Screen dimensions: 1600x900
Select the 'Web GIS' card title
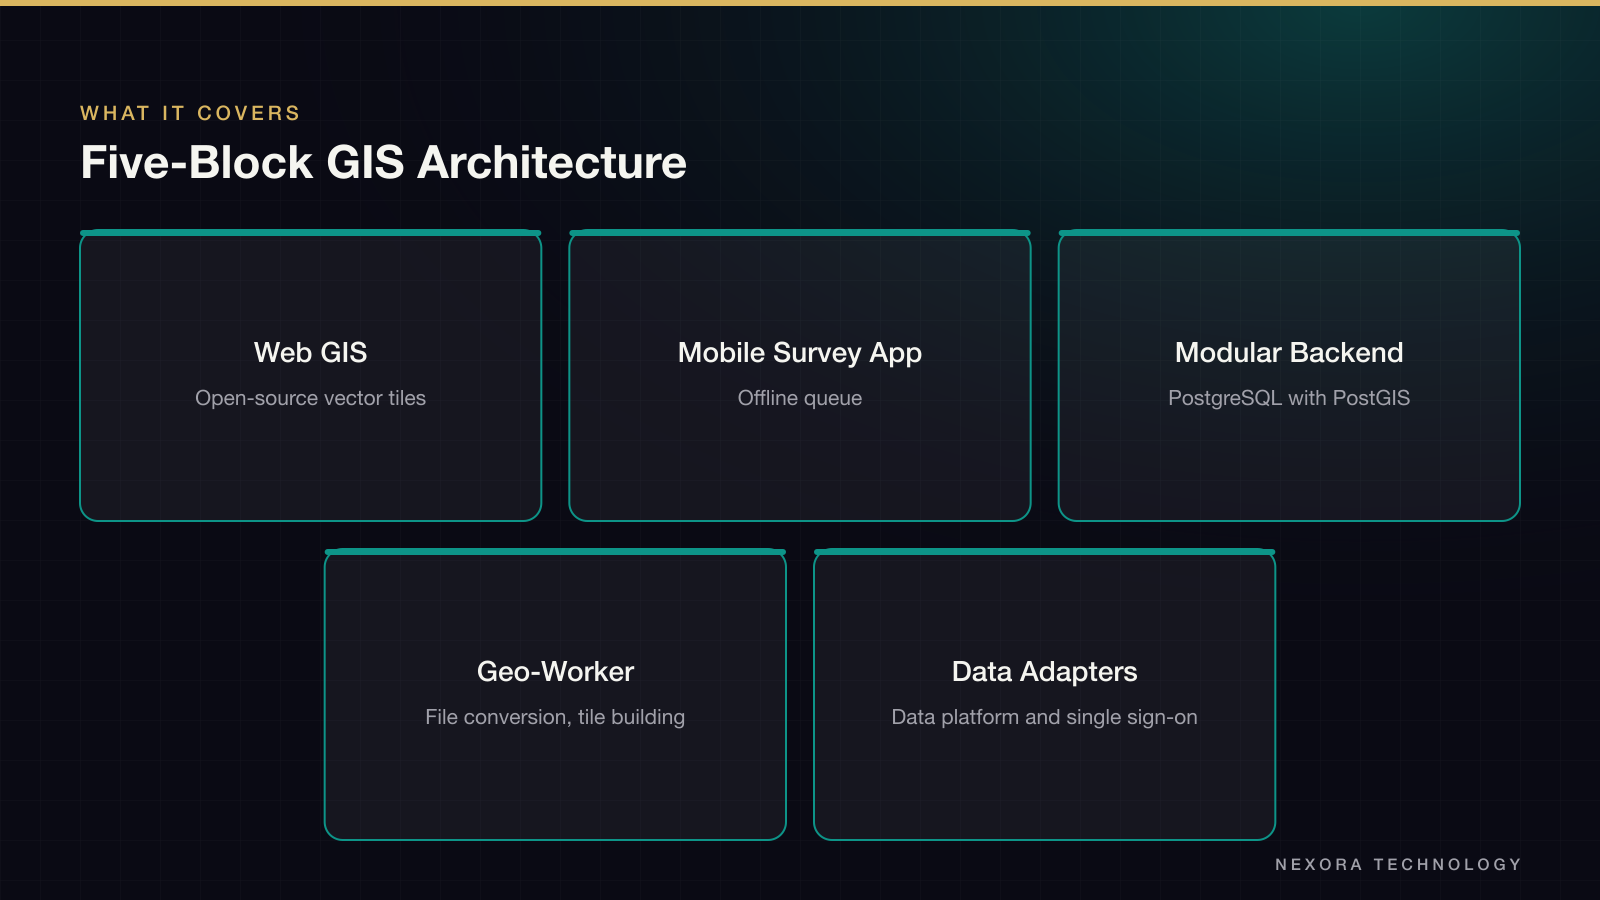point(310,352)
